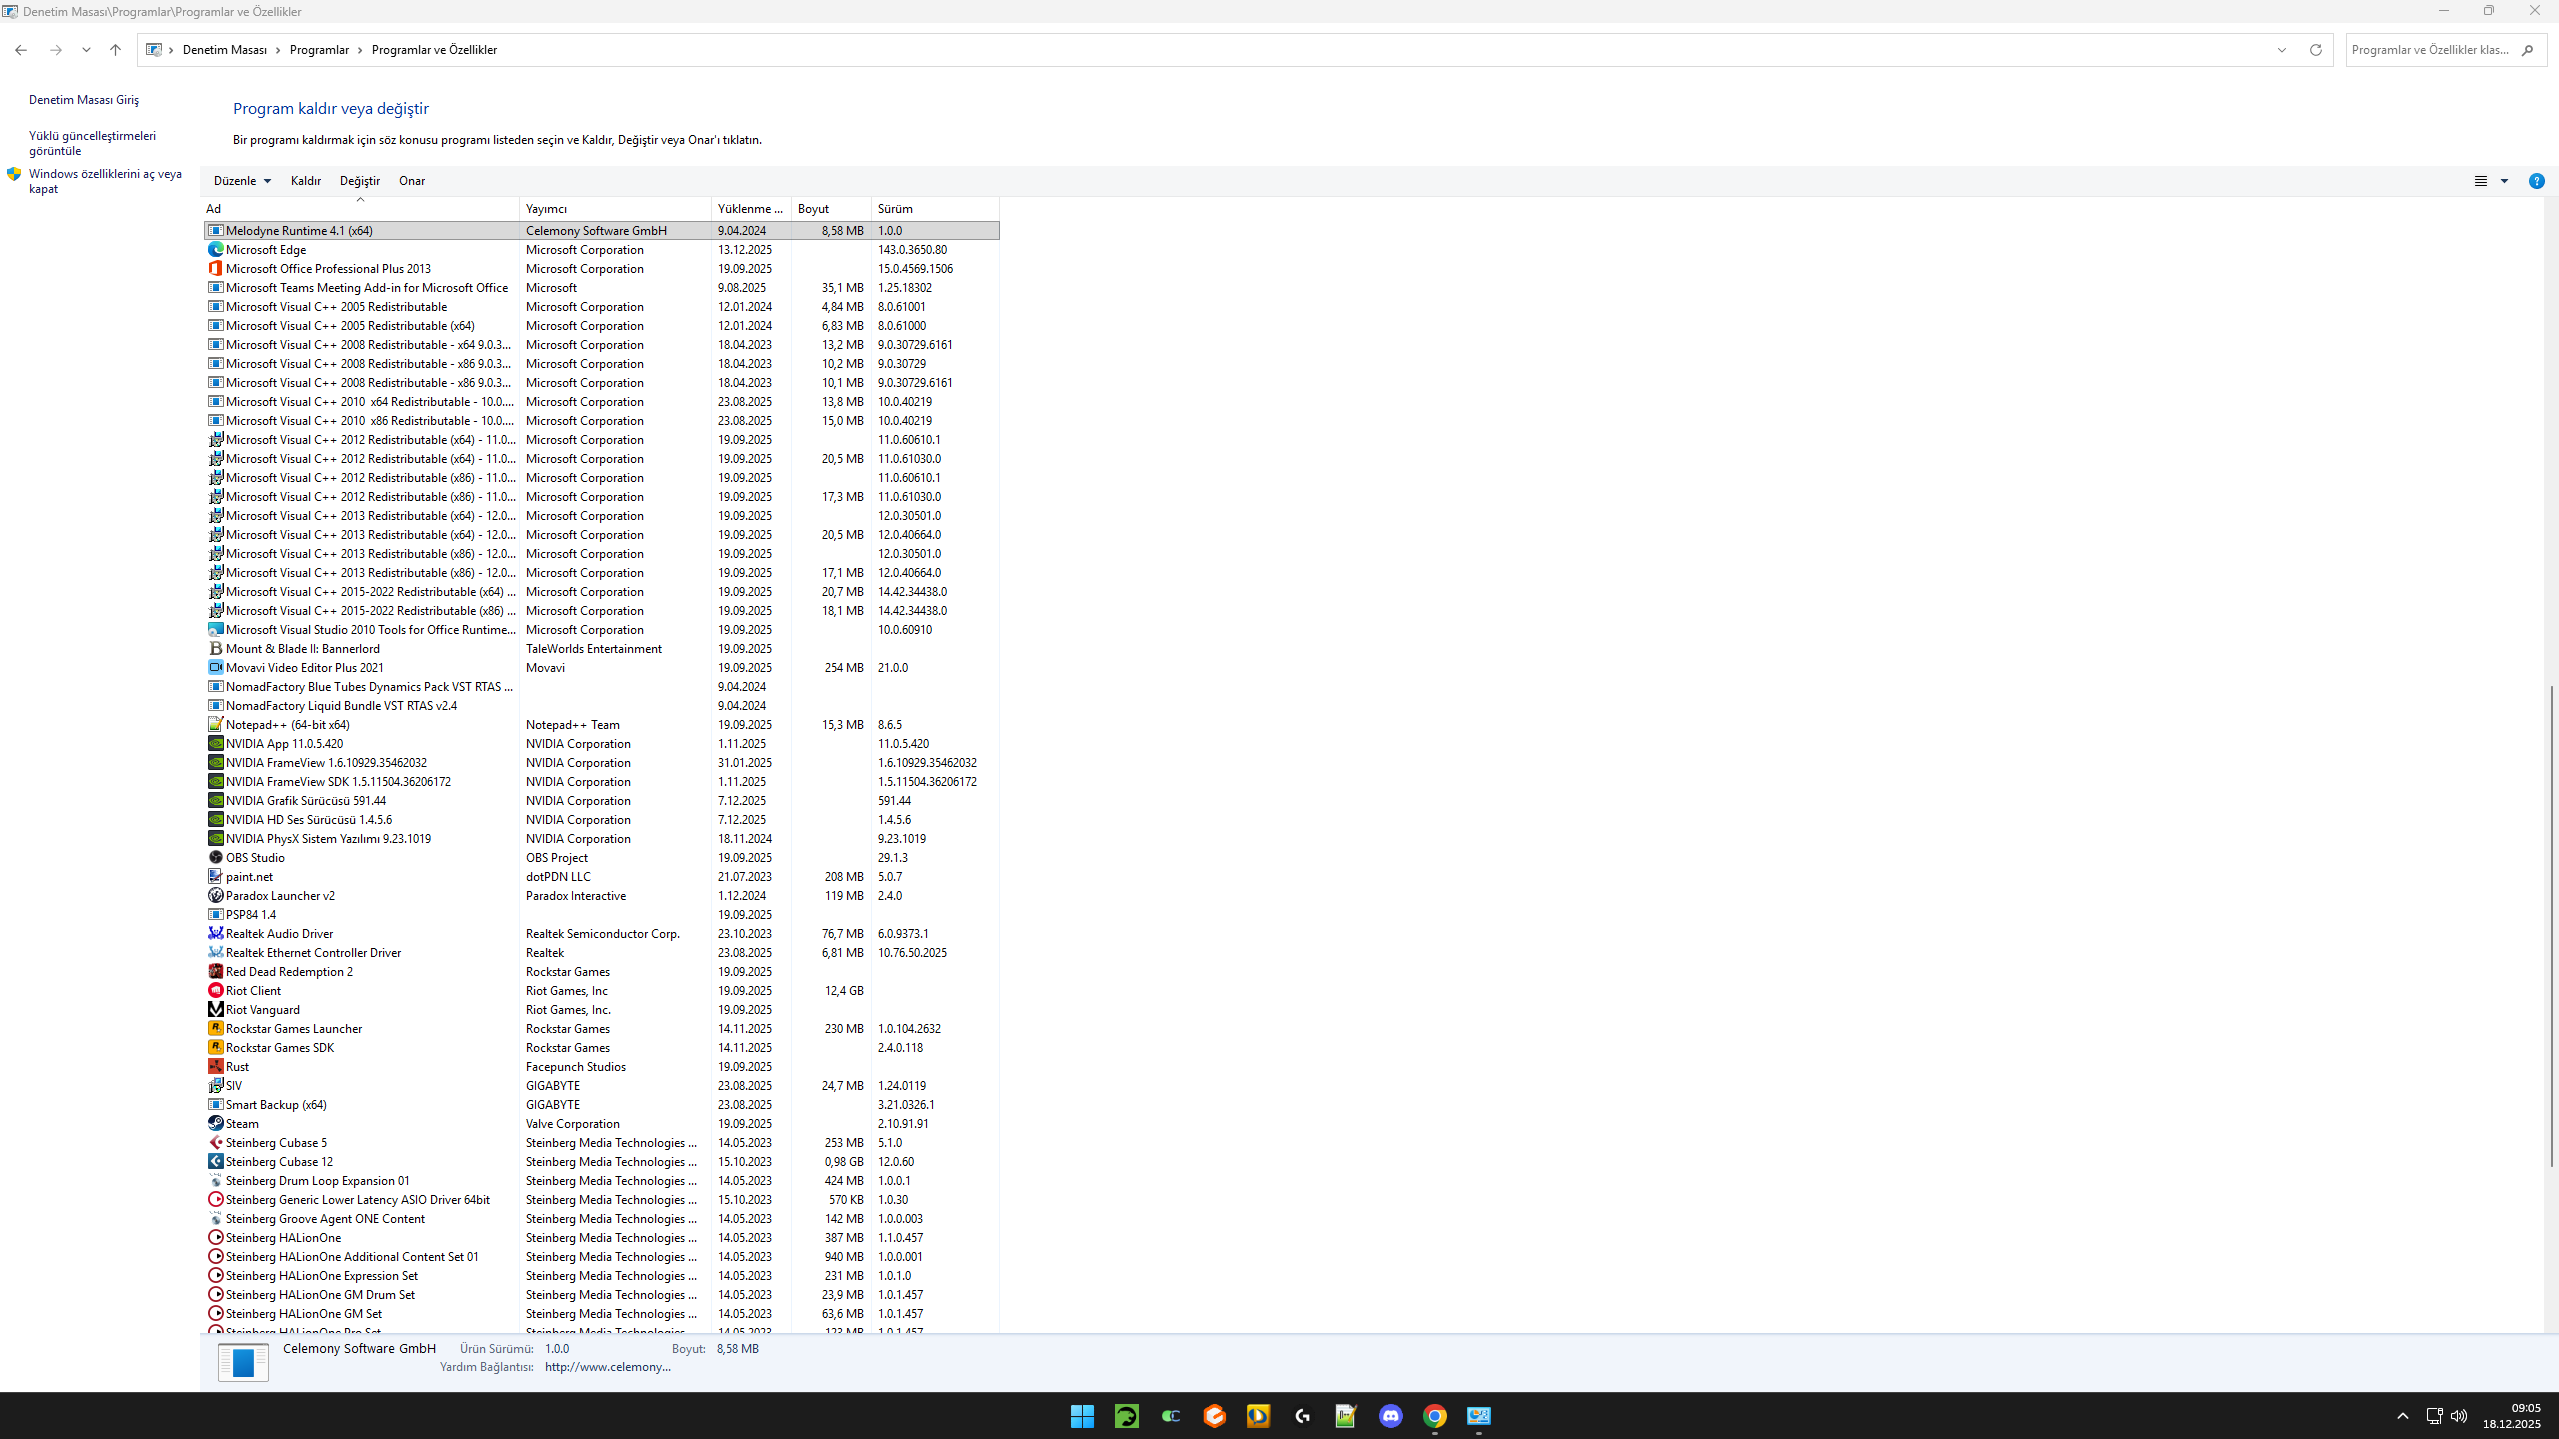The height and width of the screenshot is (1439, 2559).
Task: Select the Notepad++ (64-bit x64) entry
Action: click(x=602, y=725)
